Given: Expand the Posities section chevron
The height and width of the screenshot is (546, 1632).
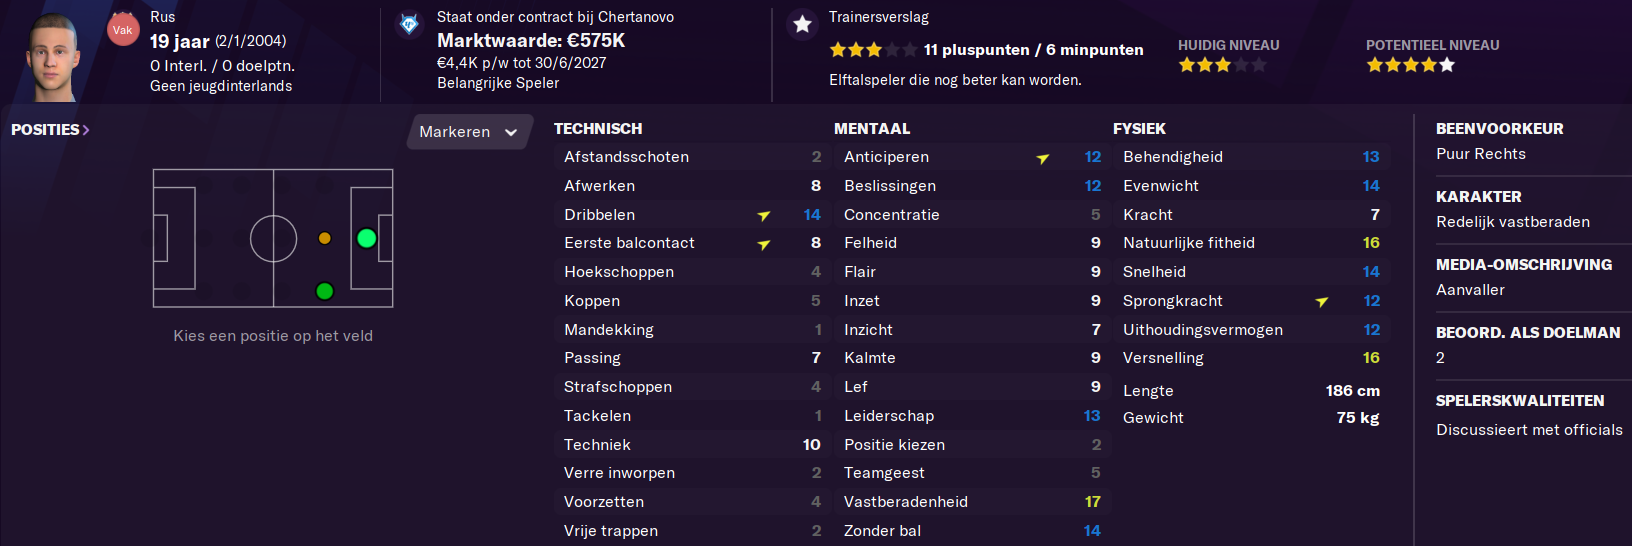Looking at the screenshot, I should click(x=86, y=130).
